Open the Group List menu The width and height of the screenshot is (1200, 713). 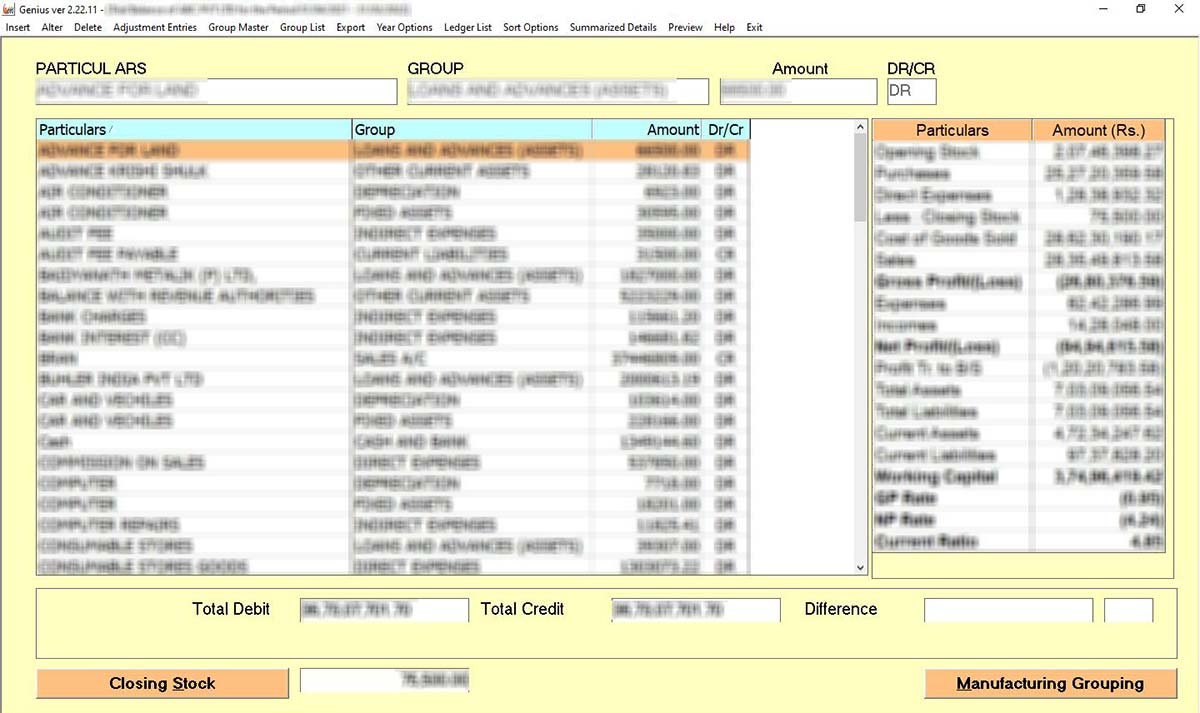[x=302, y=27]
